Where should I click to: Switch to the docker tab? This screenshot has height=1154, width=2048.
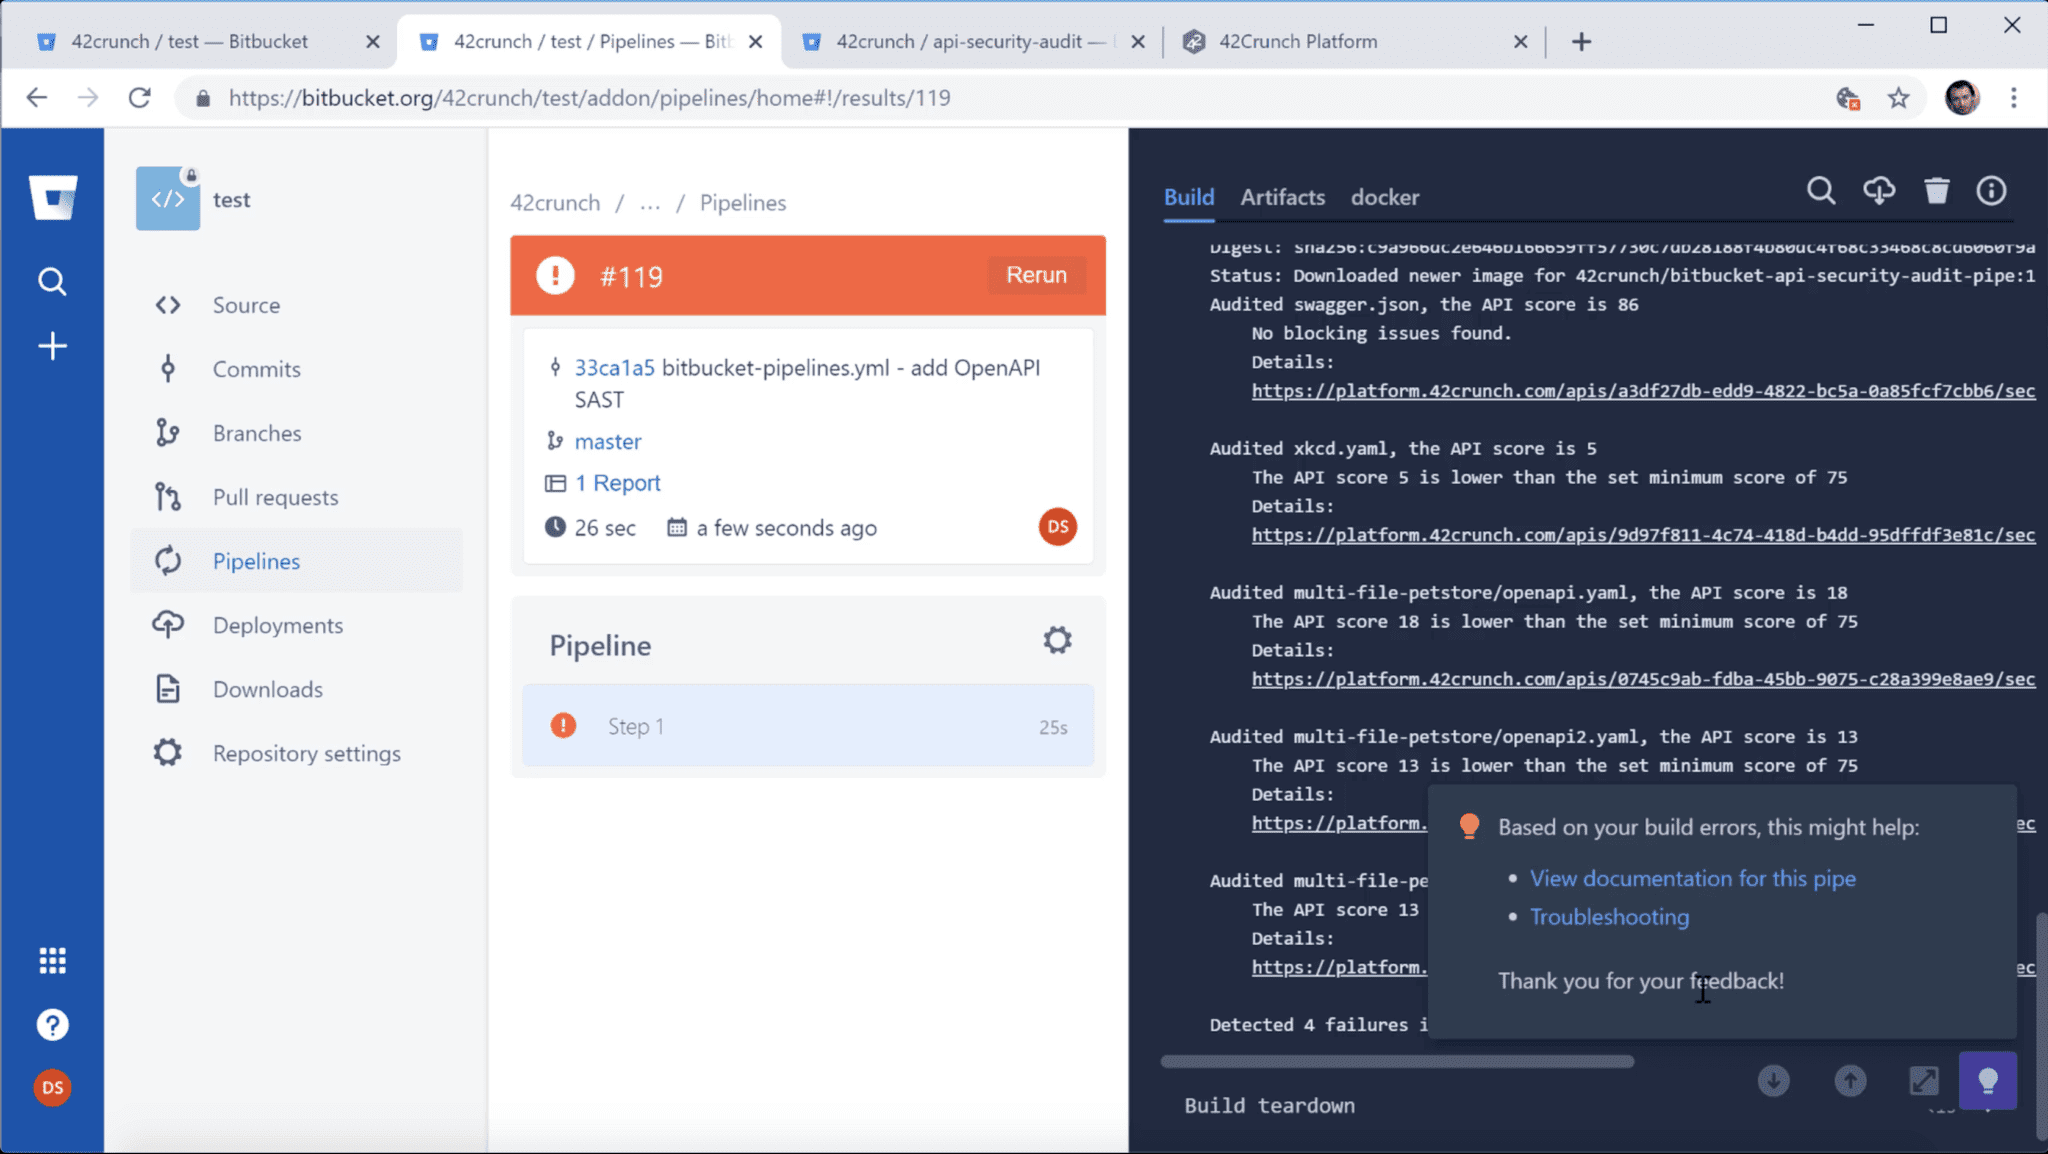1385,197
